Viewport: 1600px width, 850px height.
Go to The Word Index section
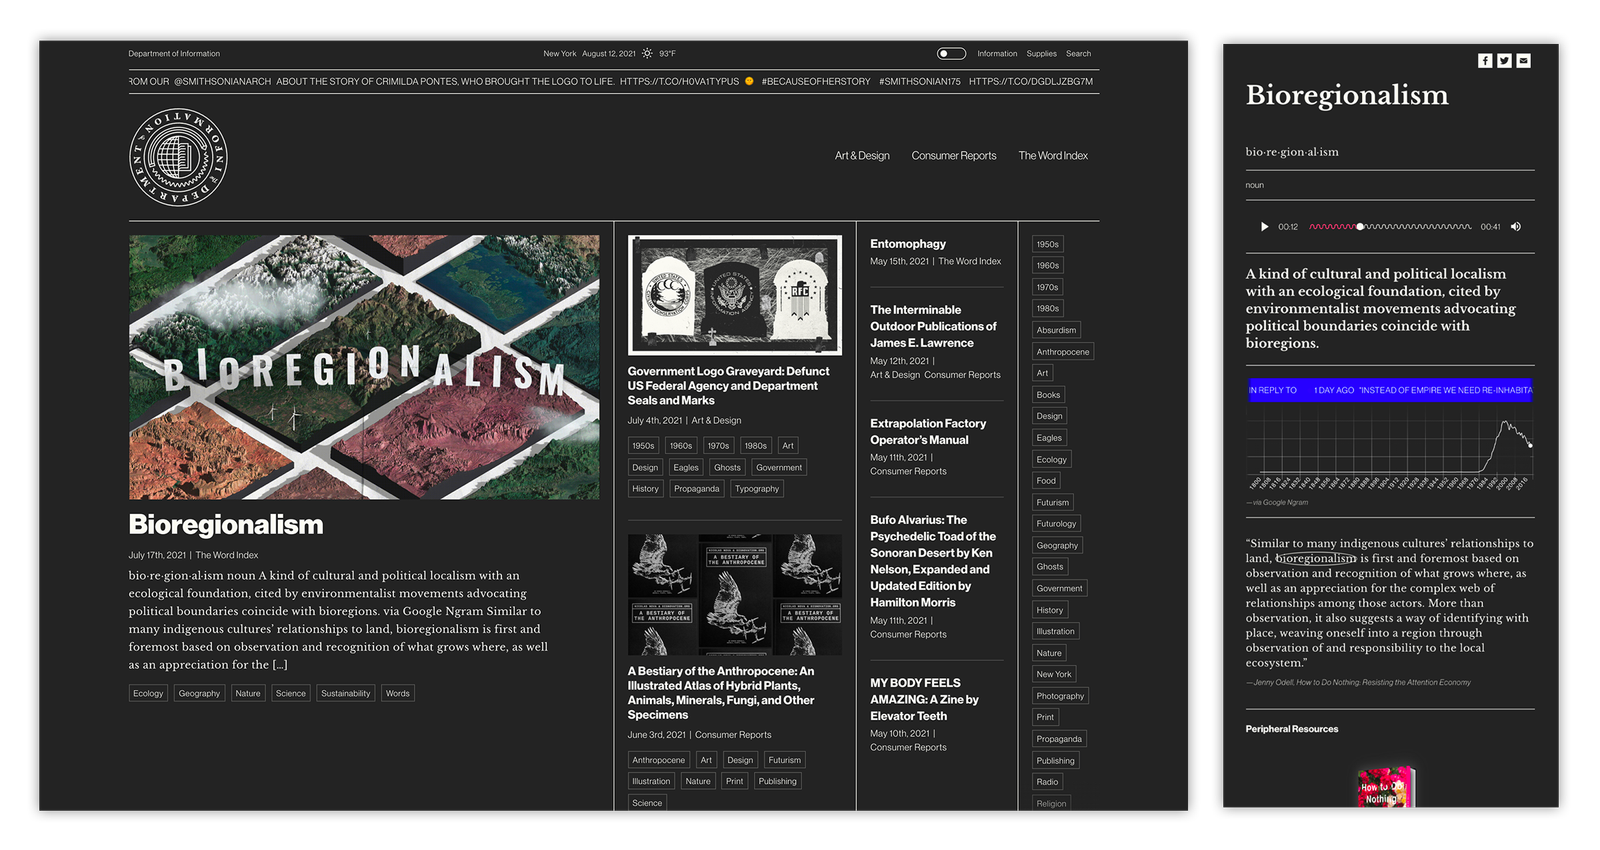tap(1053, 156)
